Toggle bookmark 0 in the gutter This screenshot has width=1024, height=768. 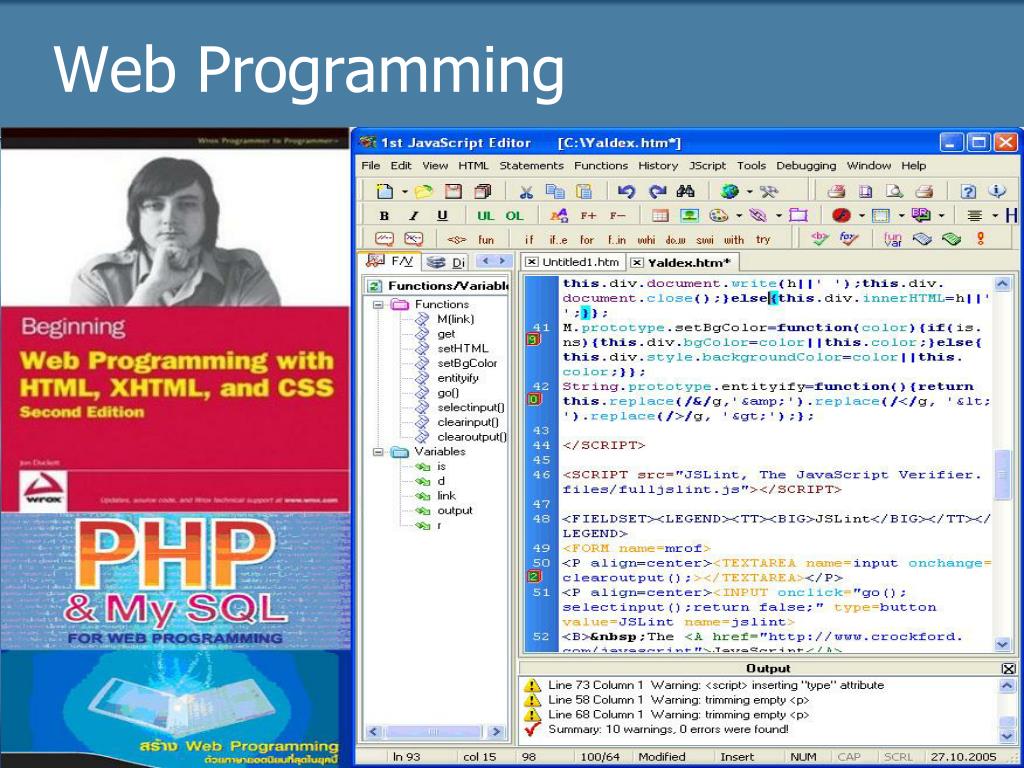(534, 399)
